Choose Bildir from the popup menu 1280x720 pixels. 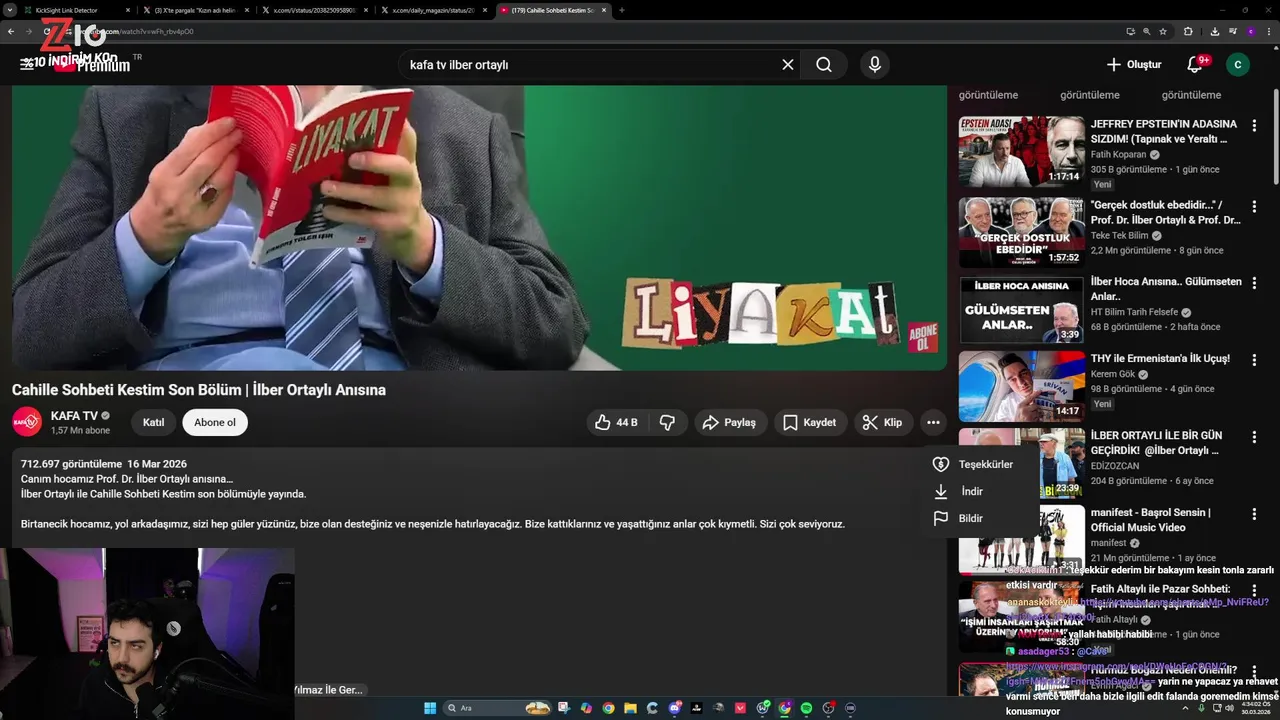[x=985, y=518]
